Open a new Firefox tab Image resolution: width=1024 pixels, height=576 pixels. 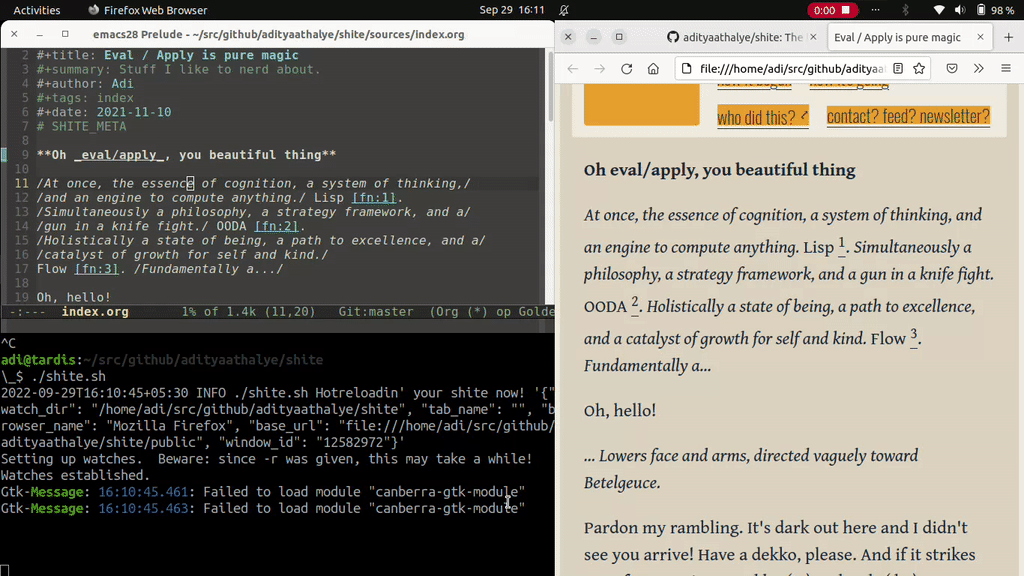tap(1008, 37)
